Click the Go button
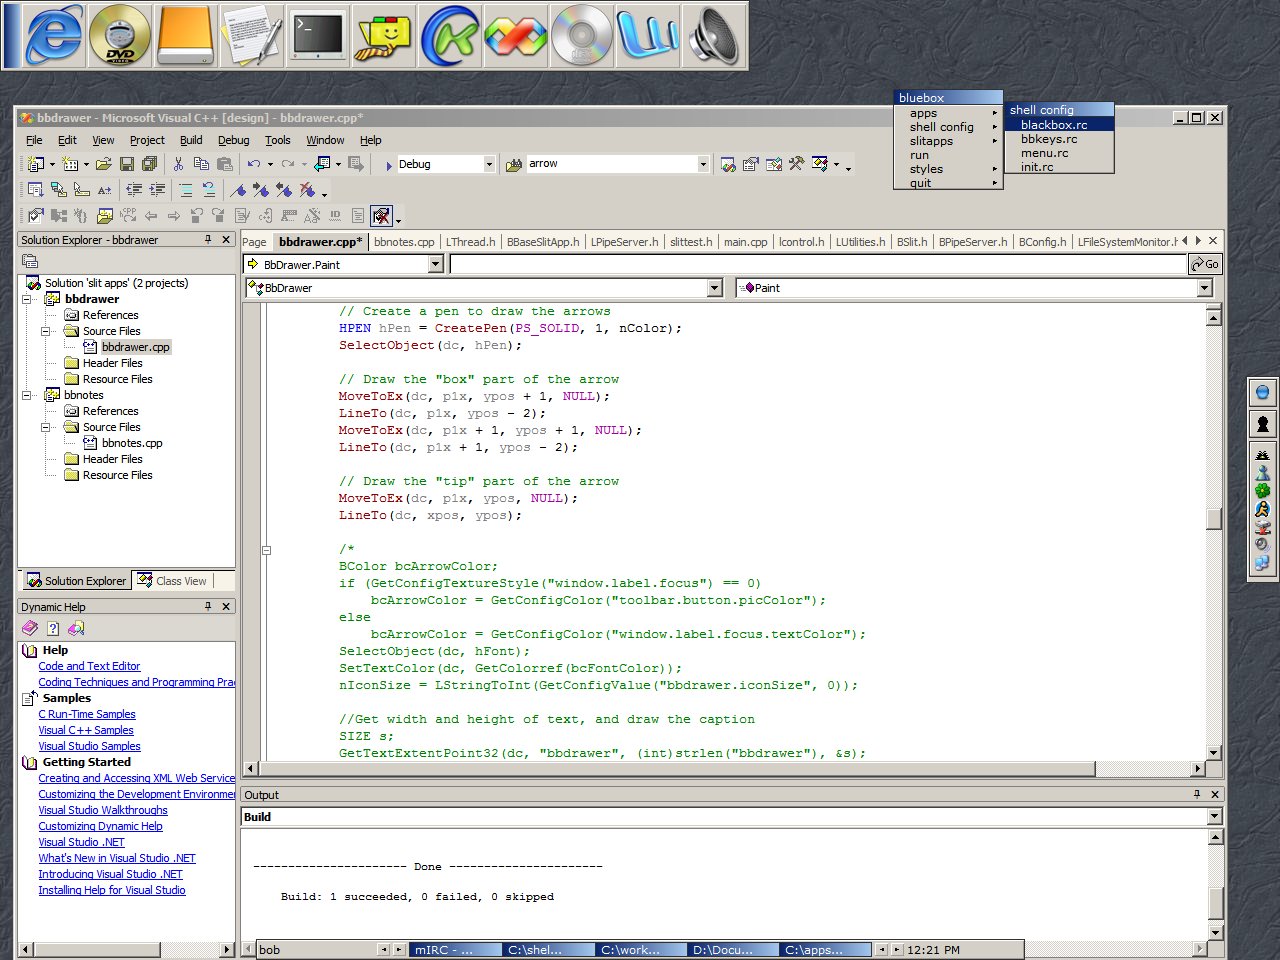The height and width of the screenshot is (960, 1280). click(1204, 264)
